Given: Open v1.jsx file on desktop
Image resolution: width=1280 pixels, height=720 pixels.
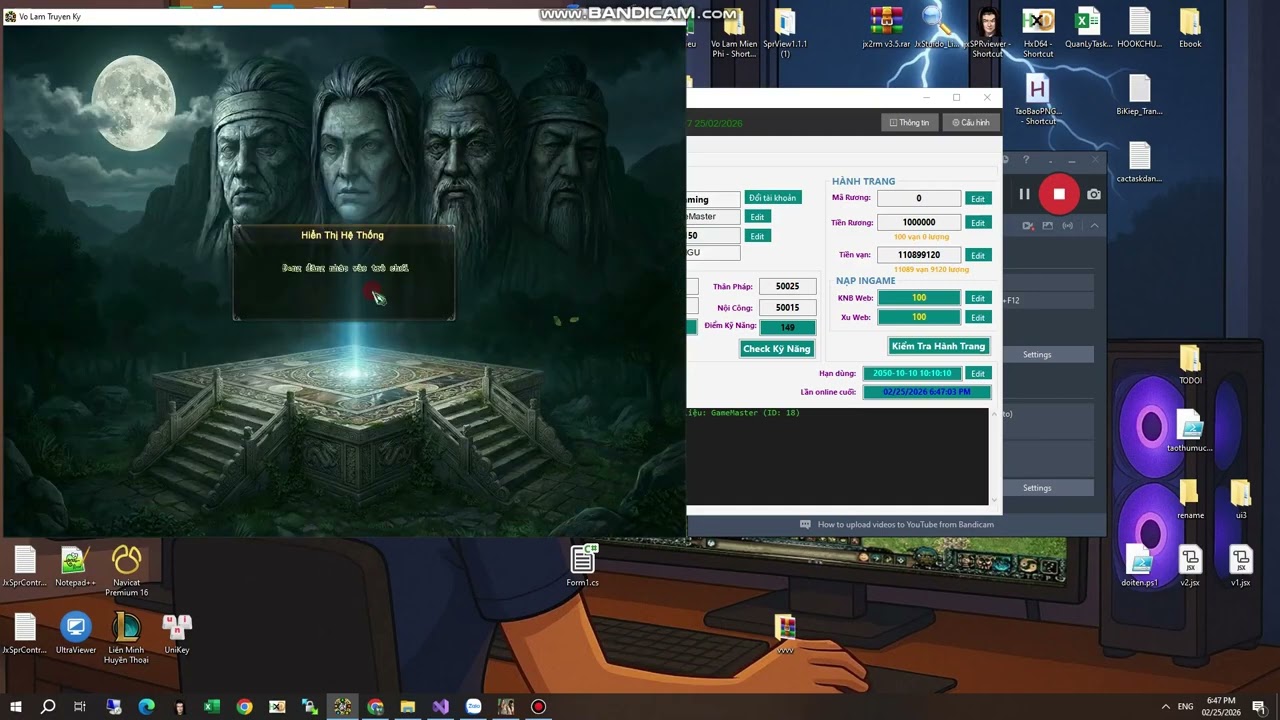Looking at the screenshot, I should (x=1240, y=567).
